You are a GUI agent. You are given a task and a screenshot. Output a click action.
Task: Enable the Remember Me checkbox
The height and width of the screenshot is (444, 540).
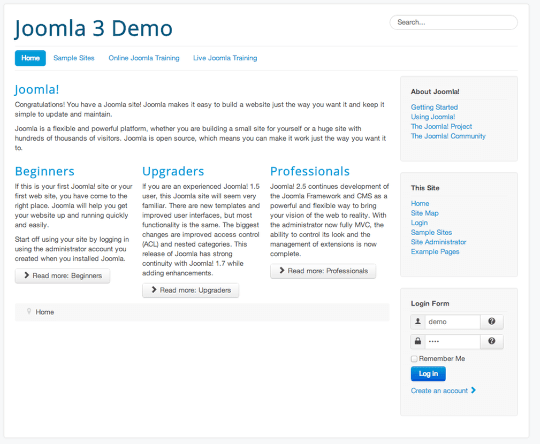pos(414,359)
